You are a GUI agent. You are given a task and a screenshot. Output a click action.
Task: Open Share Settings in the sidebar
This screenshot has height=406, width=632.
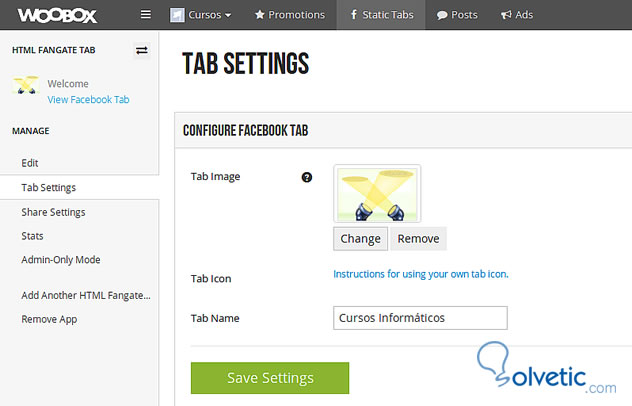coord(53,212)
